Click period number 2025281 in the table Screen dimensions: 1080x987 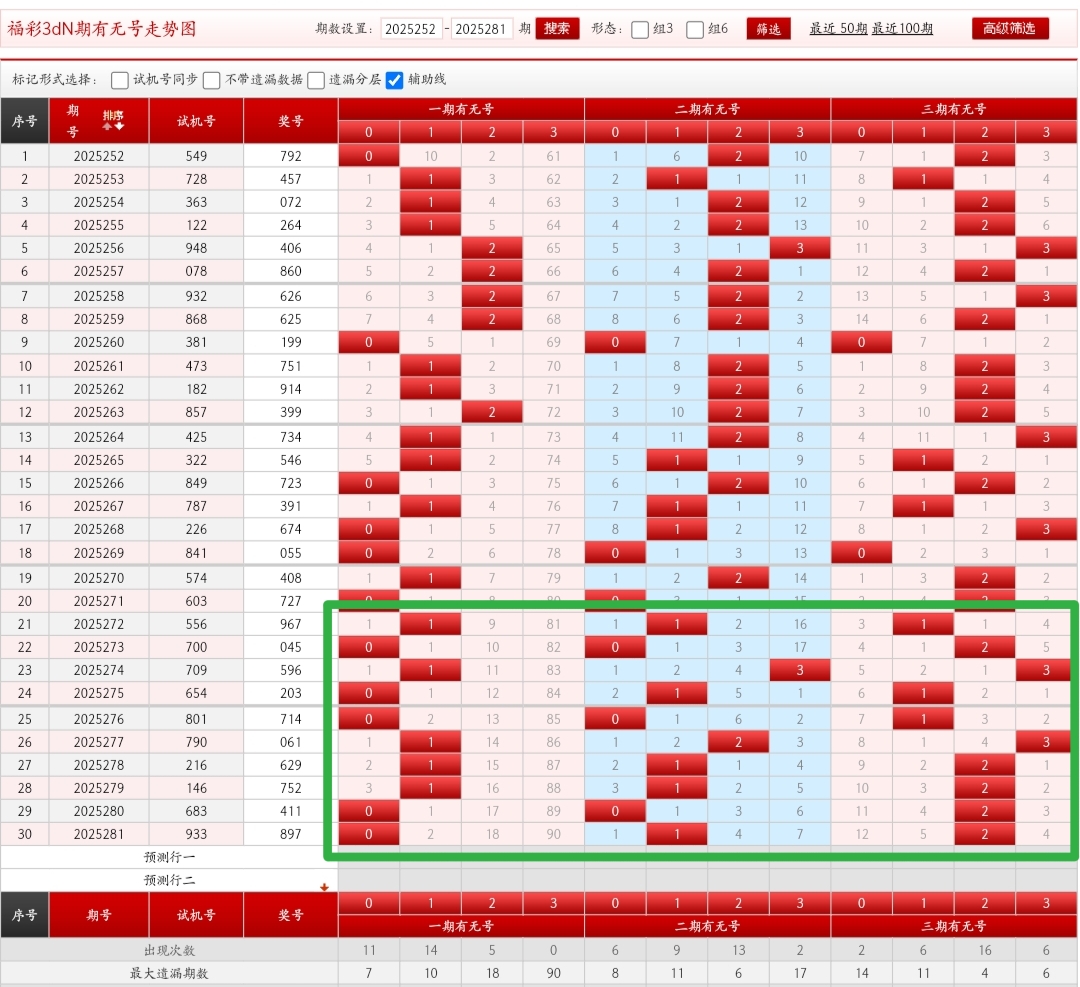(99, 834)
